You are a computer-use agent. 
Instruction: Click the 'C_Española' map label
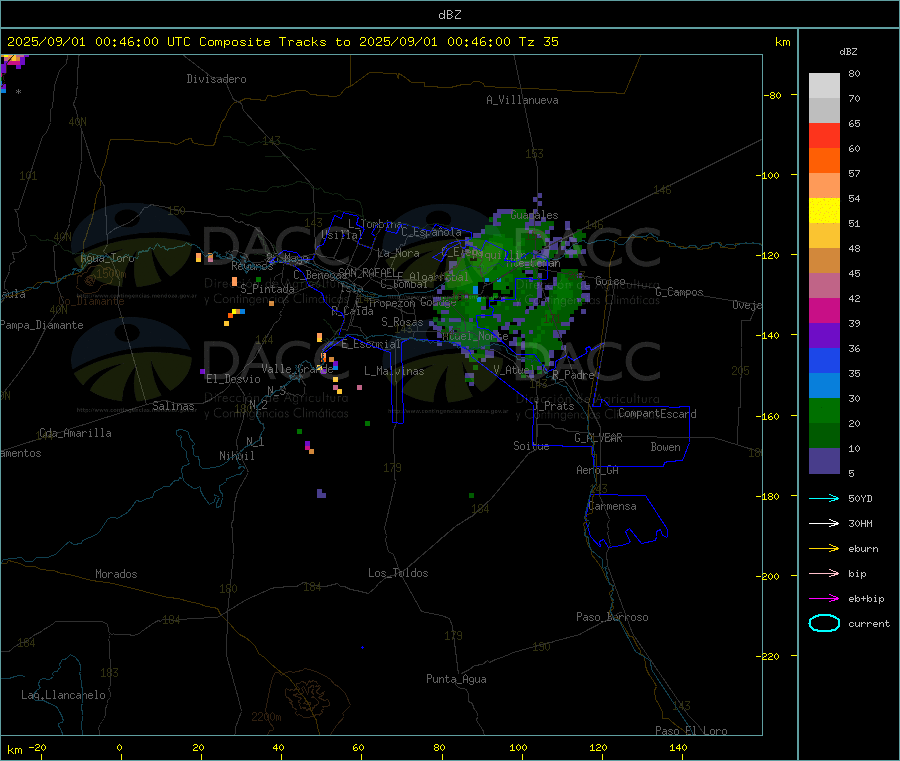[431, 232]
